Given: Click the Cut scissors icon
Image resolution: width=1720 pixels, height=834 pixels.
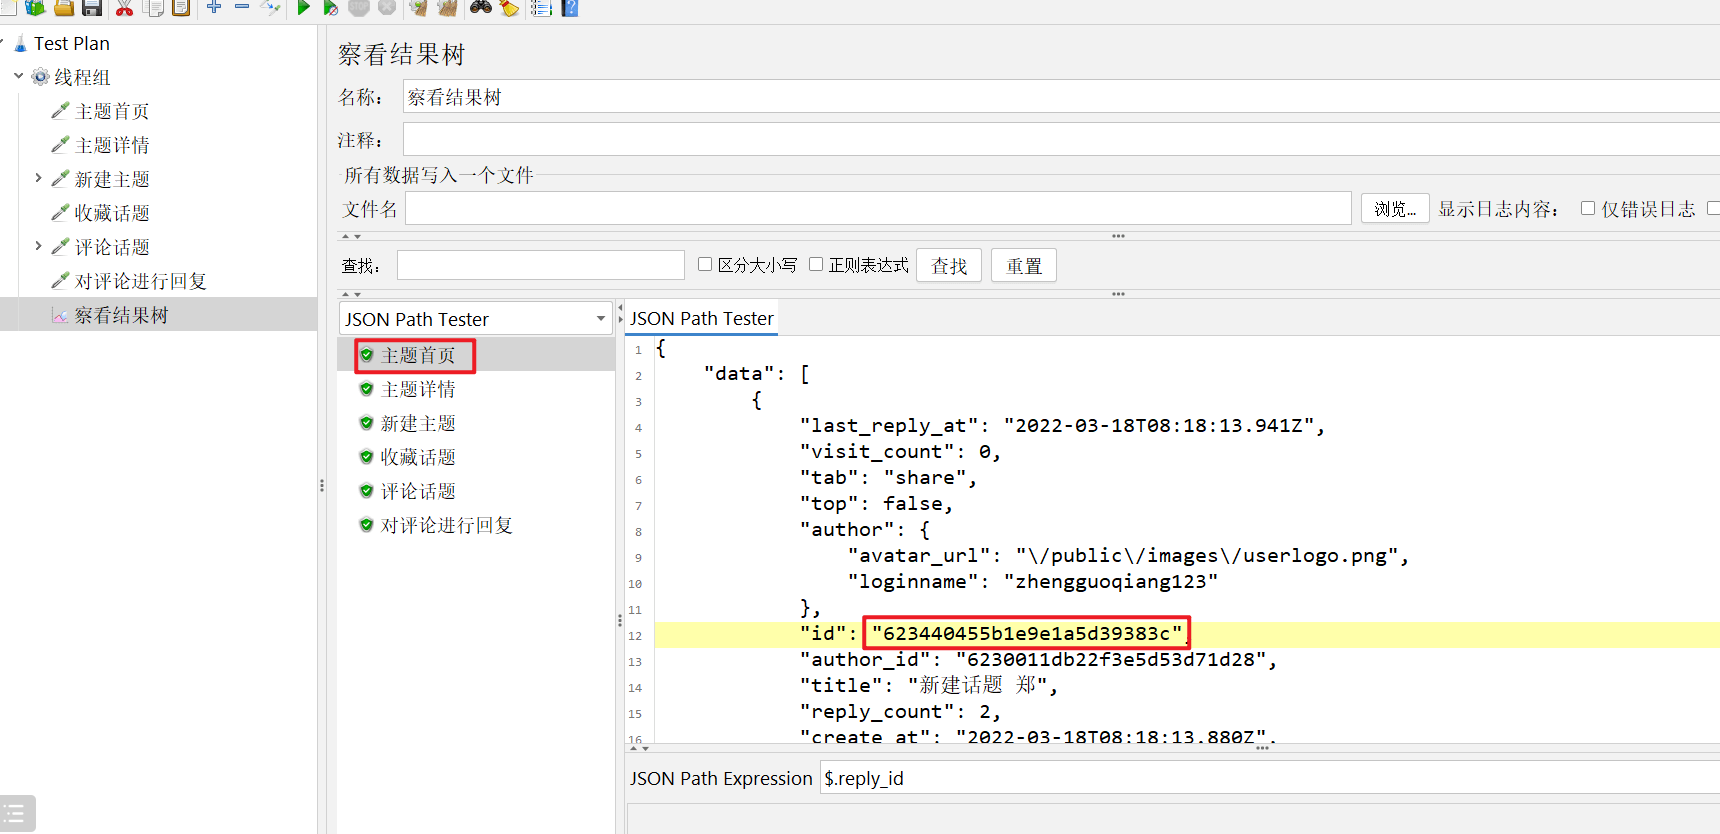Looking at the screenshot, I should coord(124,7).
